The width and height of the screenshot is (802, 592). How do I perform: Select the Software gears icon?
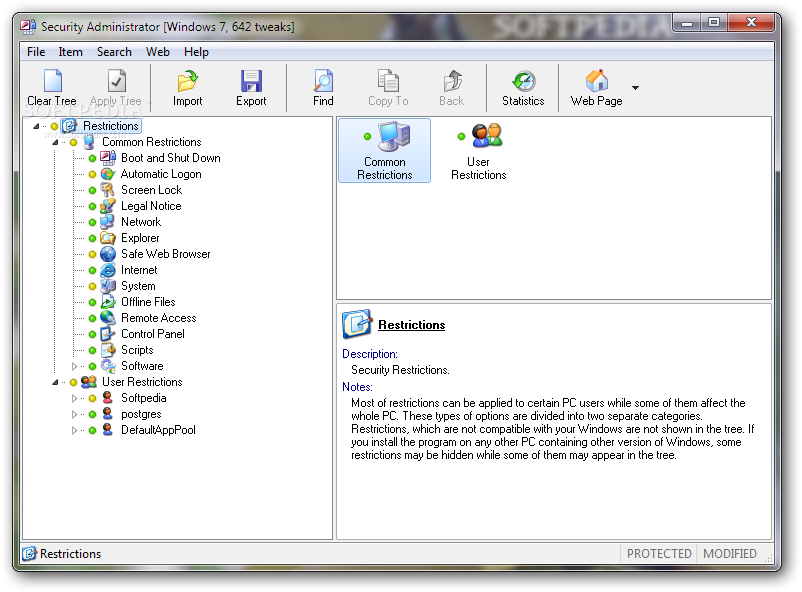click(x=108, y=366)
